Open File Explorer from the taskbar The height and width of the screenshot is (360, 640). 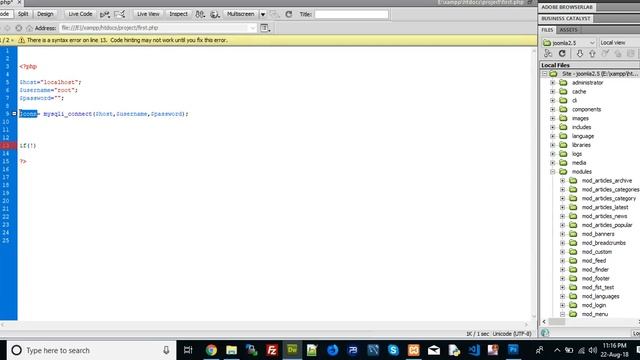(x=231, y=350)
